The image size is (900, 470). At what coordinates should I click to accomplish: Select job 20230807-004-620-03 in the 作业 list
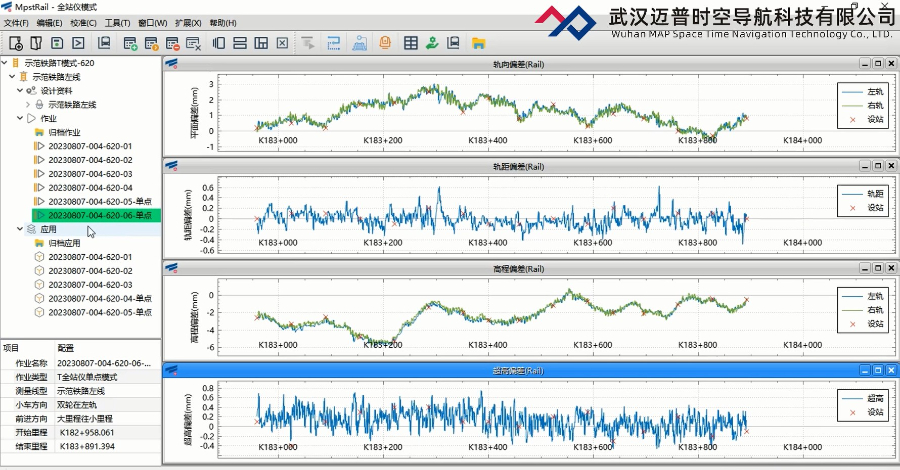pos(90,174)
